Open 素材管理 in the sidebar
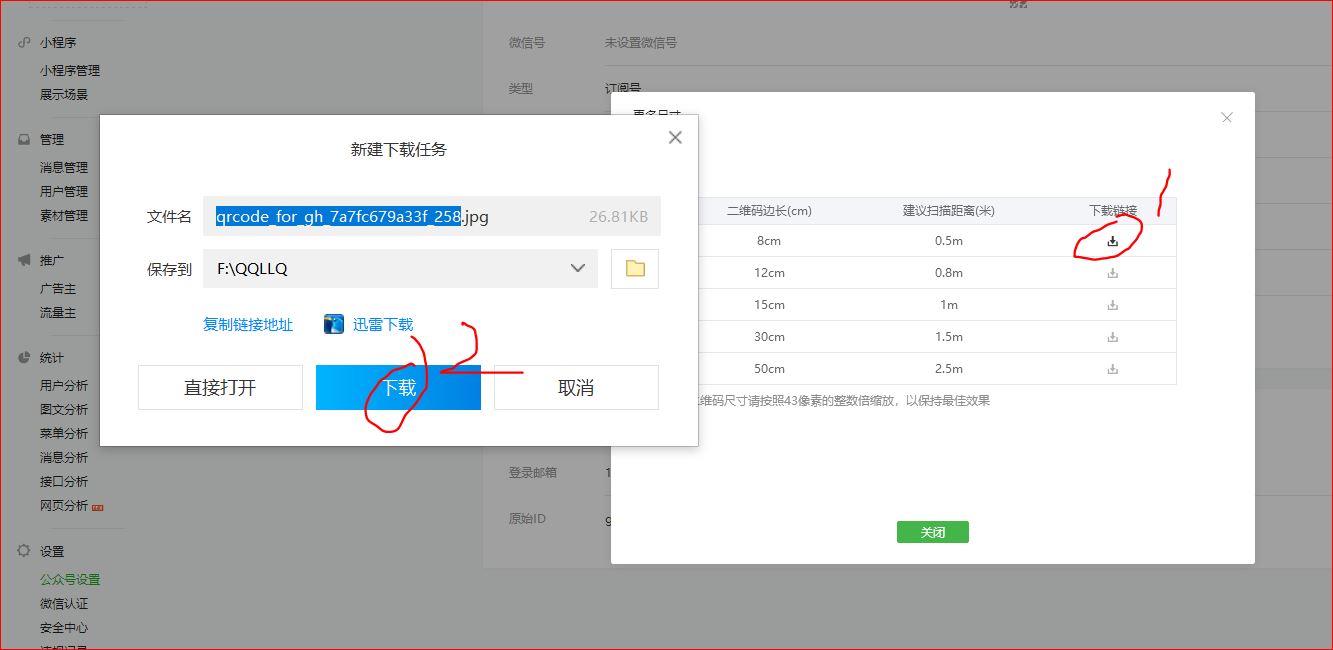This screenshot has width=1333, height=650. (64, 215)
